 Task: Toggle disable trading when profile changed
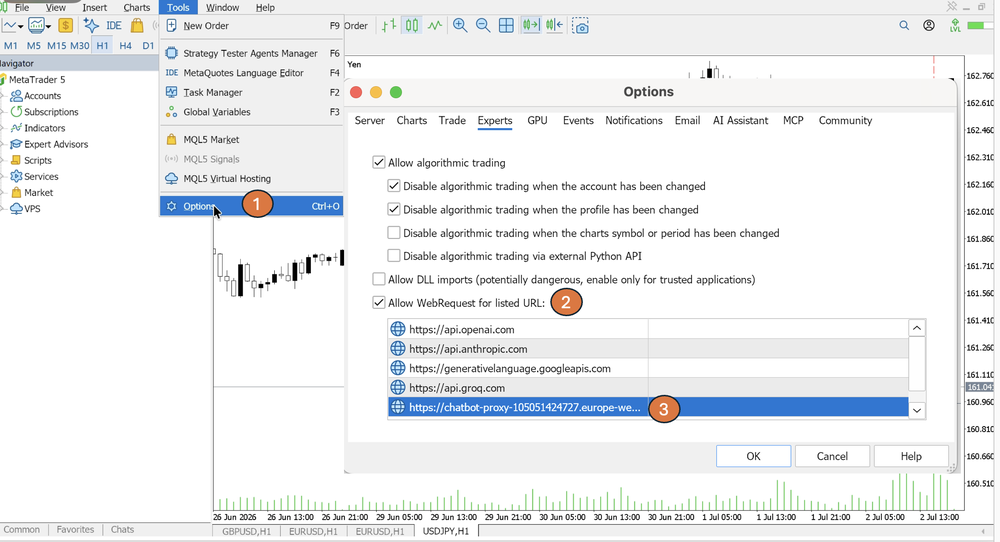point(393,209)
